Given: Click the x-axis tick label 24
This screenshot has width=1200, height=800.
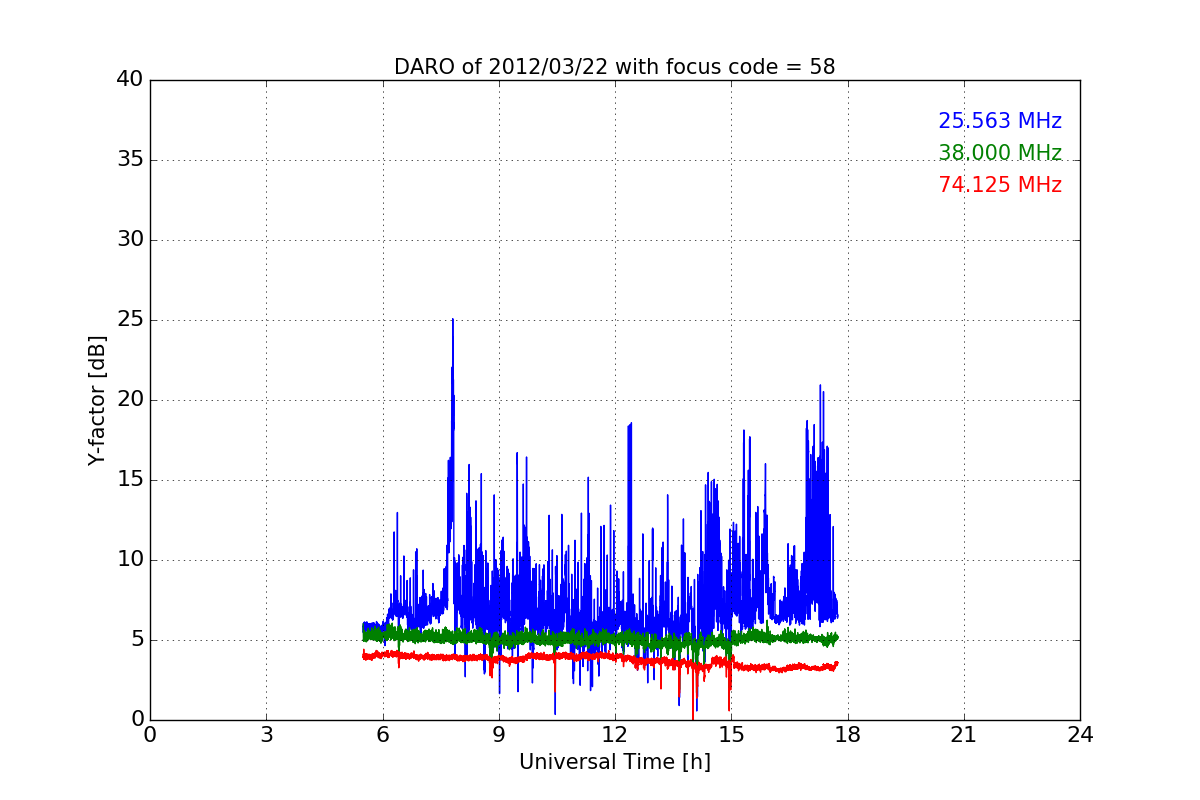Looking at the screenshot, I should click(x=1080, y=734).
